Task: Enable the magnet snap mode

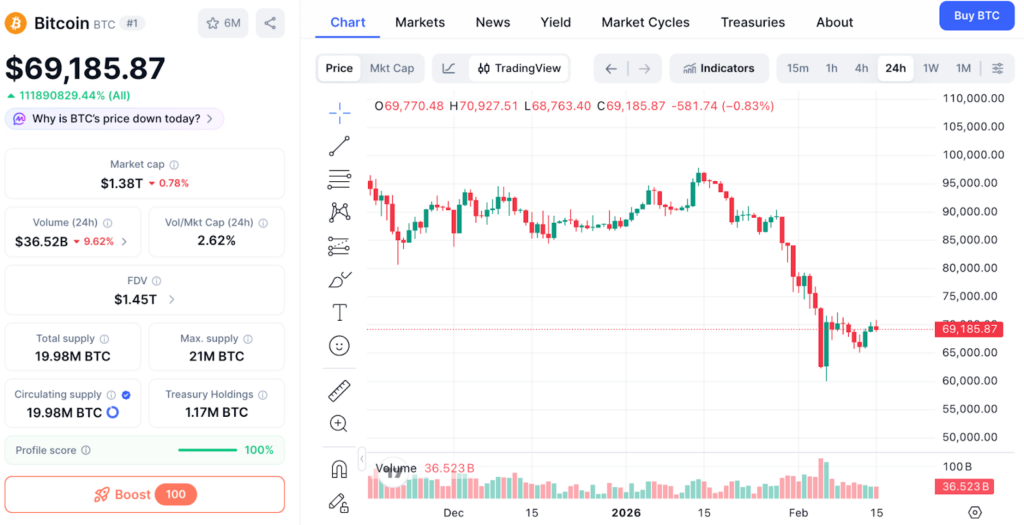Action: point(339,469)
